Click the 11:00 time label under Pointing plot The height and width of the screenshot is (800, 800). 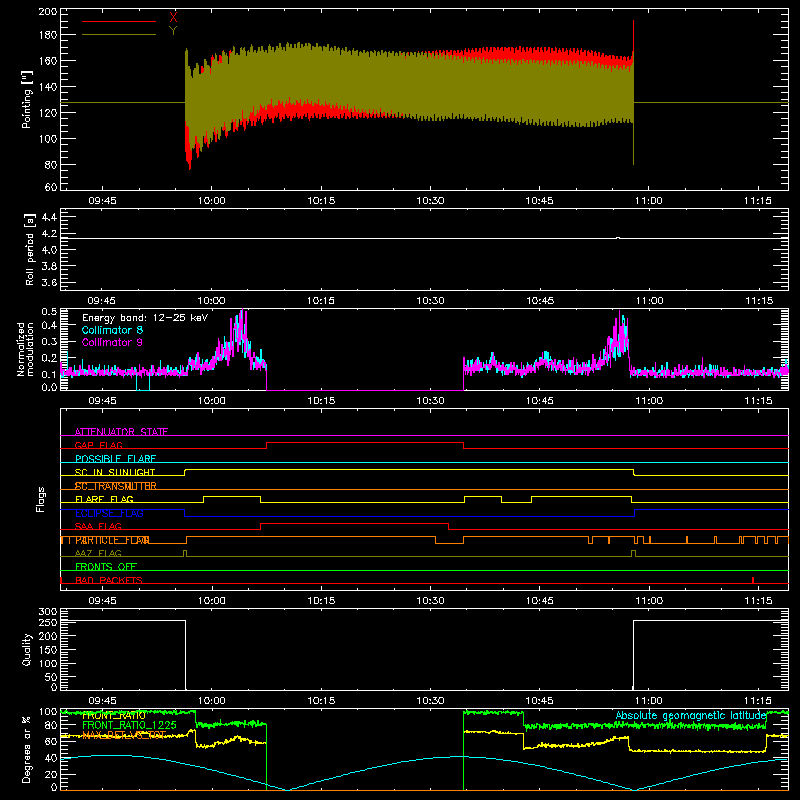tap(648, 201)
